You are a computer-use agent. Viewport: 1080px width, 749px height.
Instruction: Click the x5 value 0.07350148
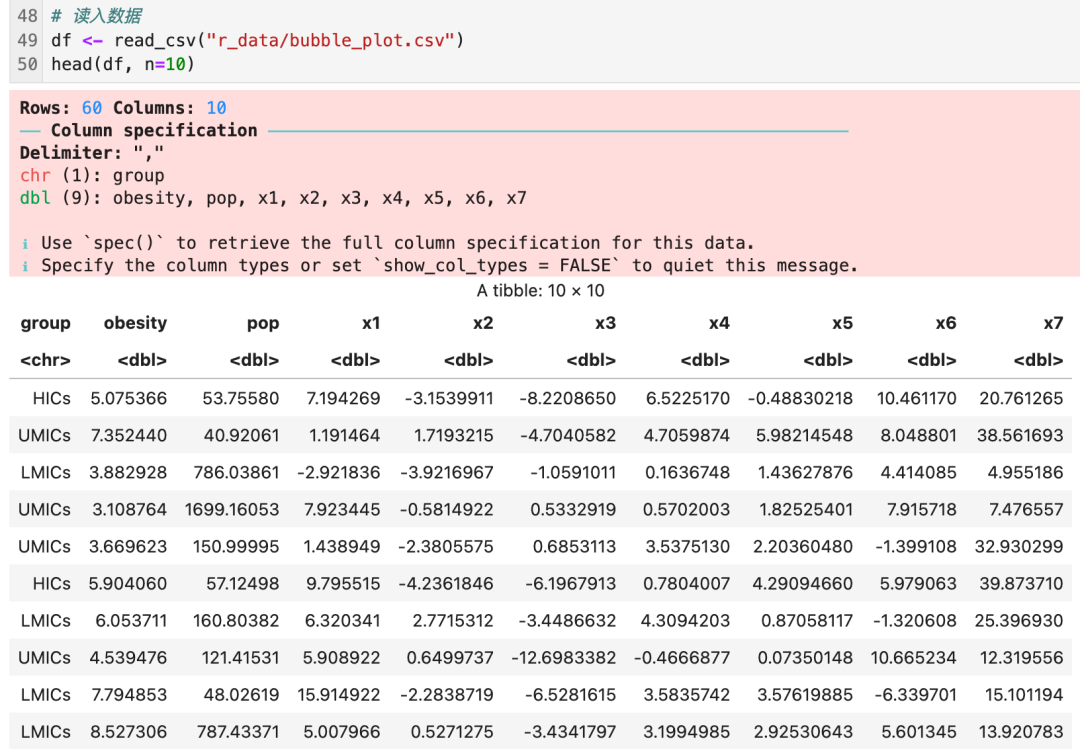(x=805, y=658)
